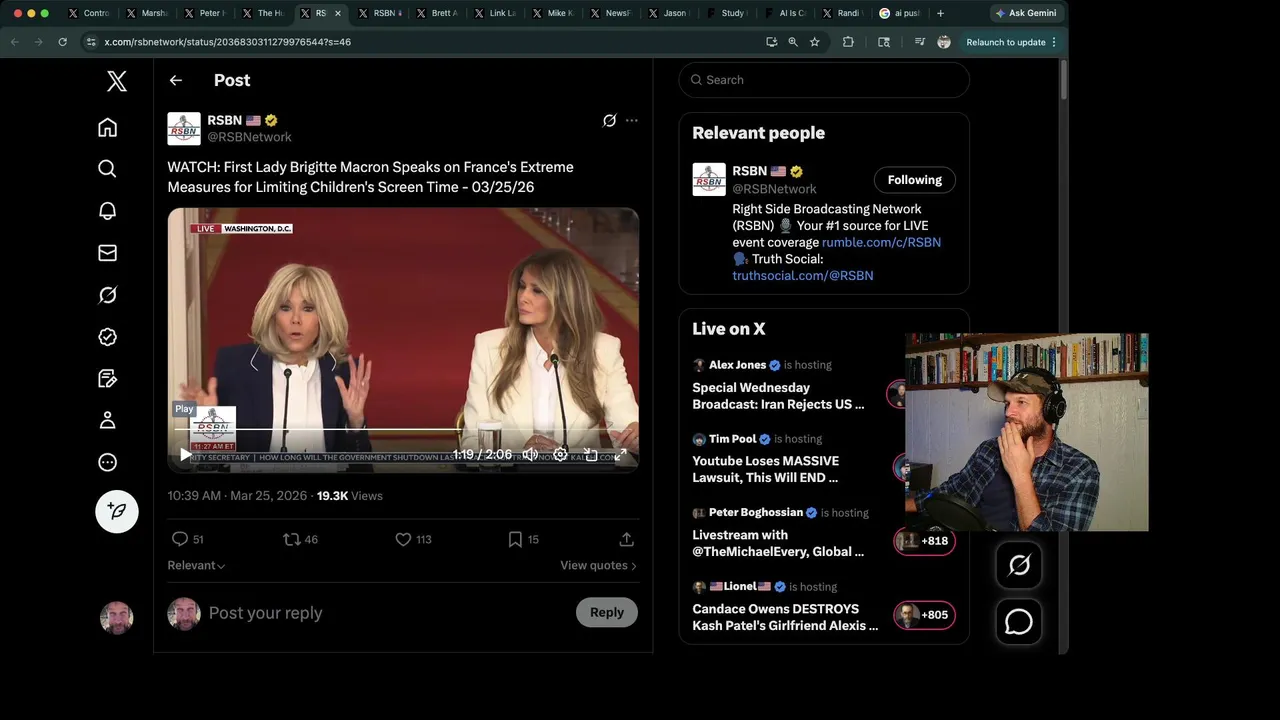This screenshot has height=720, width=1280.
Task: Open a new browser tab
Action: pyautogui.click(x=940, y=13)
